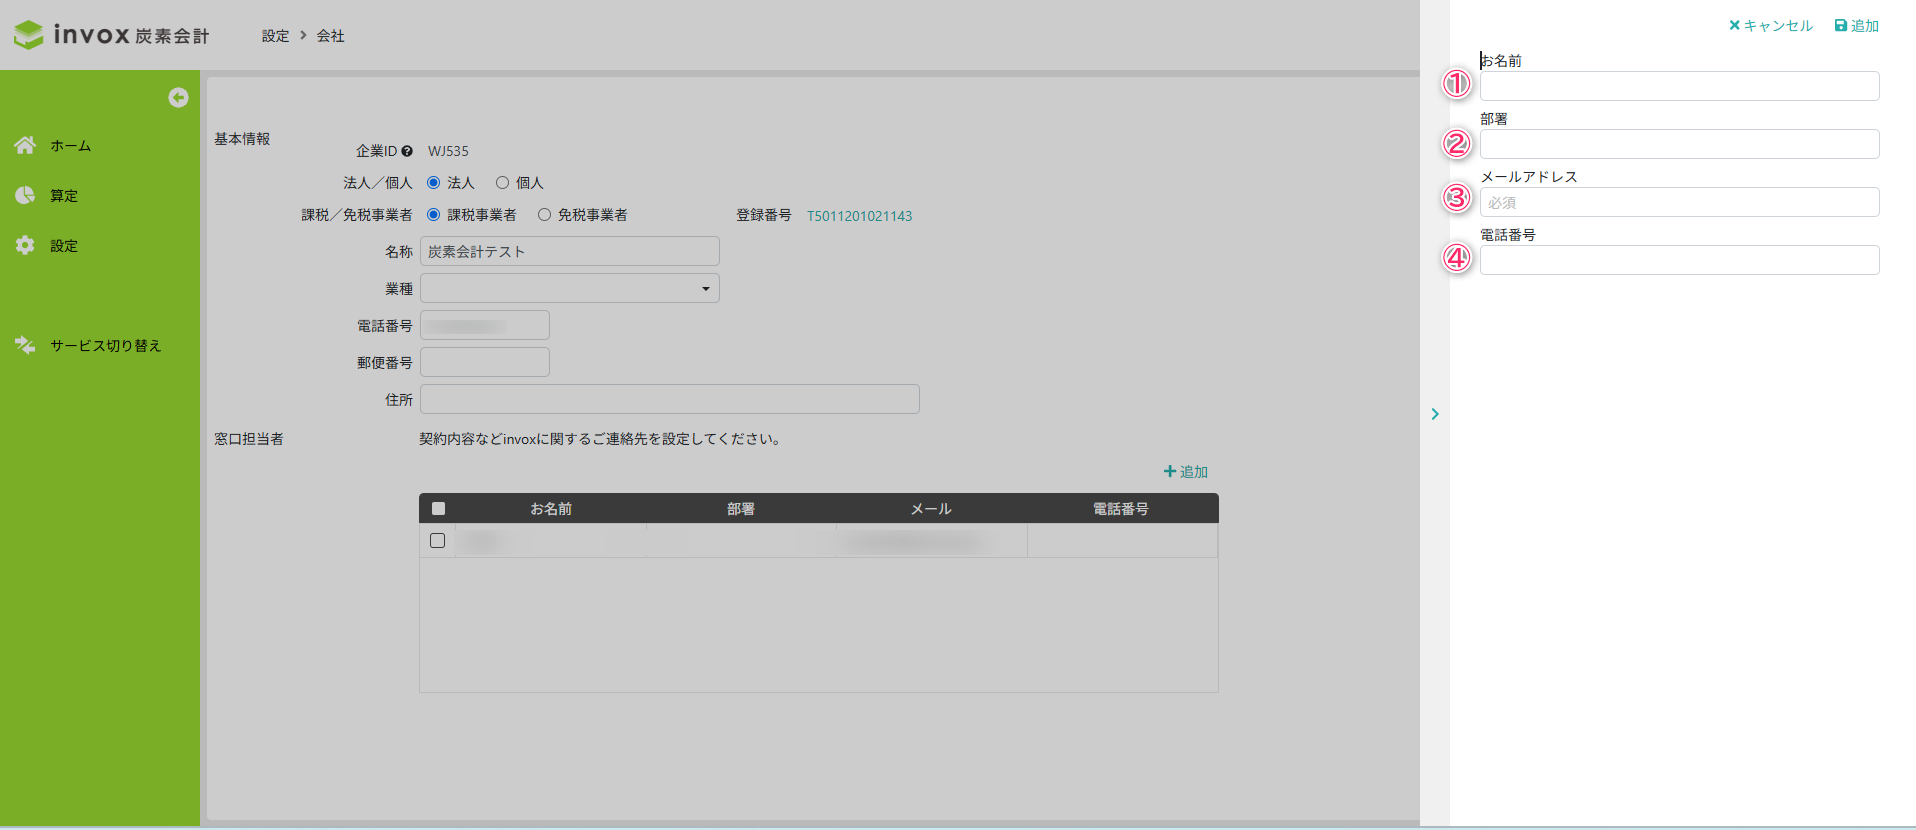Open the 業種 dropdown
Image resolution: width=1916 pixels, height=830 pixels.
coord(570,288)
